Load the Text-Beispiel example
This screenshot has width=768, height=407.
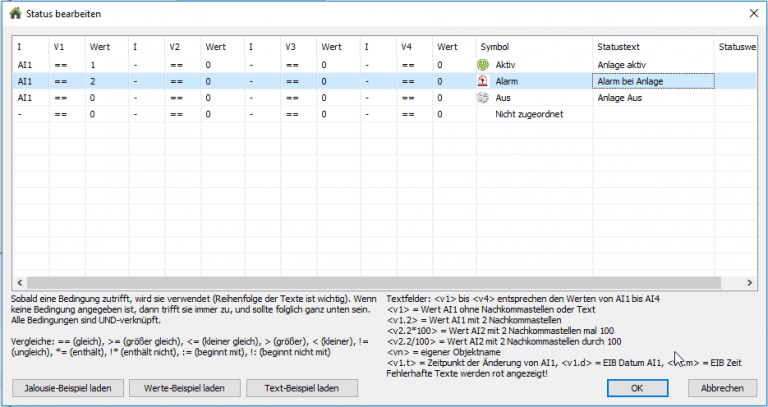tap(301, 388)
